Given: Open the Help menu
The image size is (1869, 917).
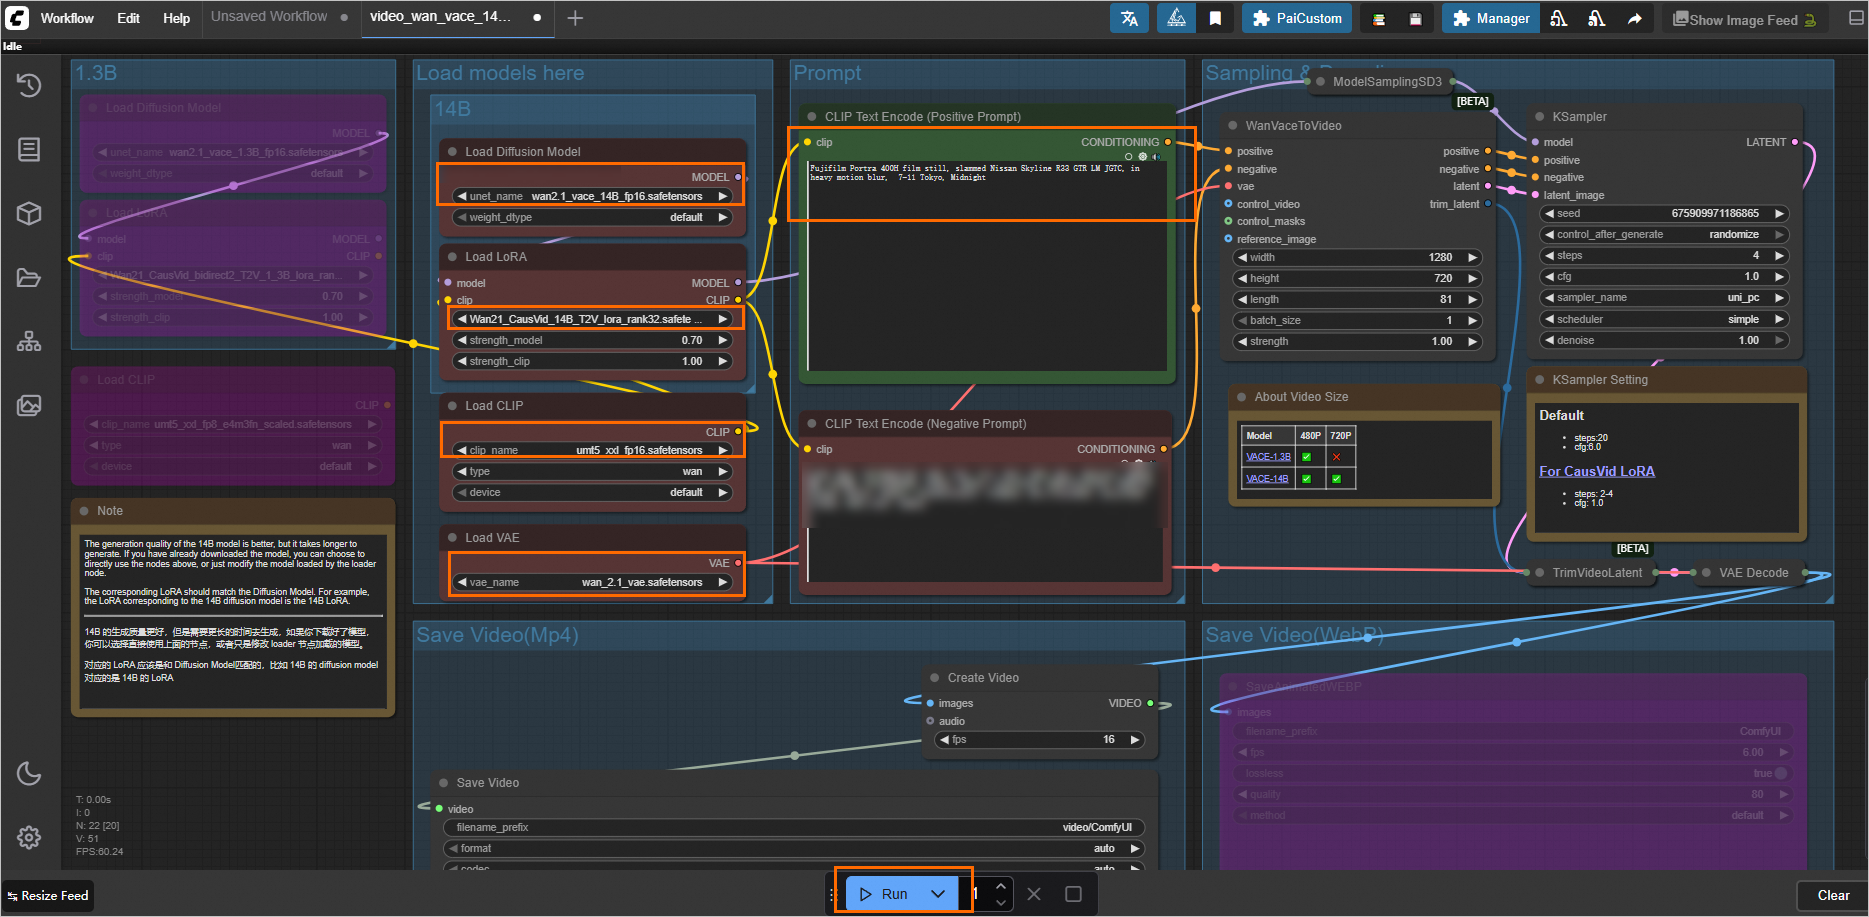Looking at the screenshot, I should pyautogui.click(x=176, y=18).
